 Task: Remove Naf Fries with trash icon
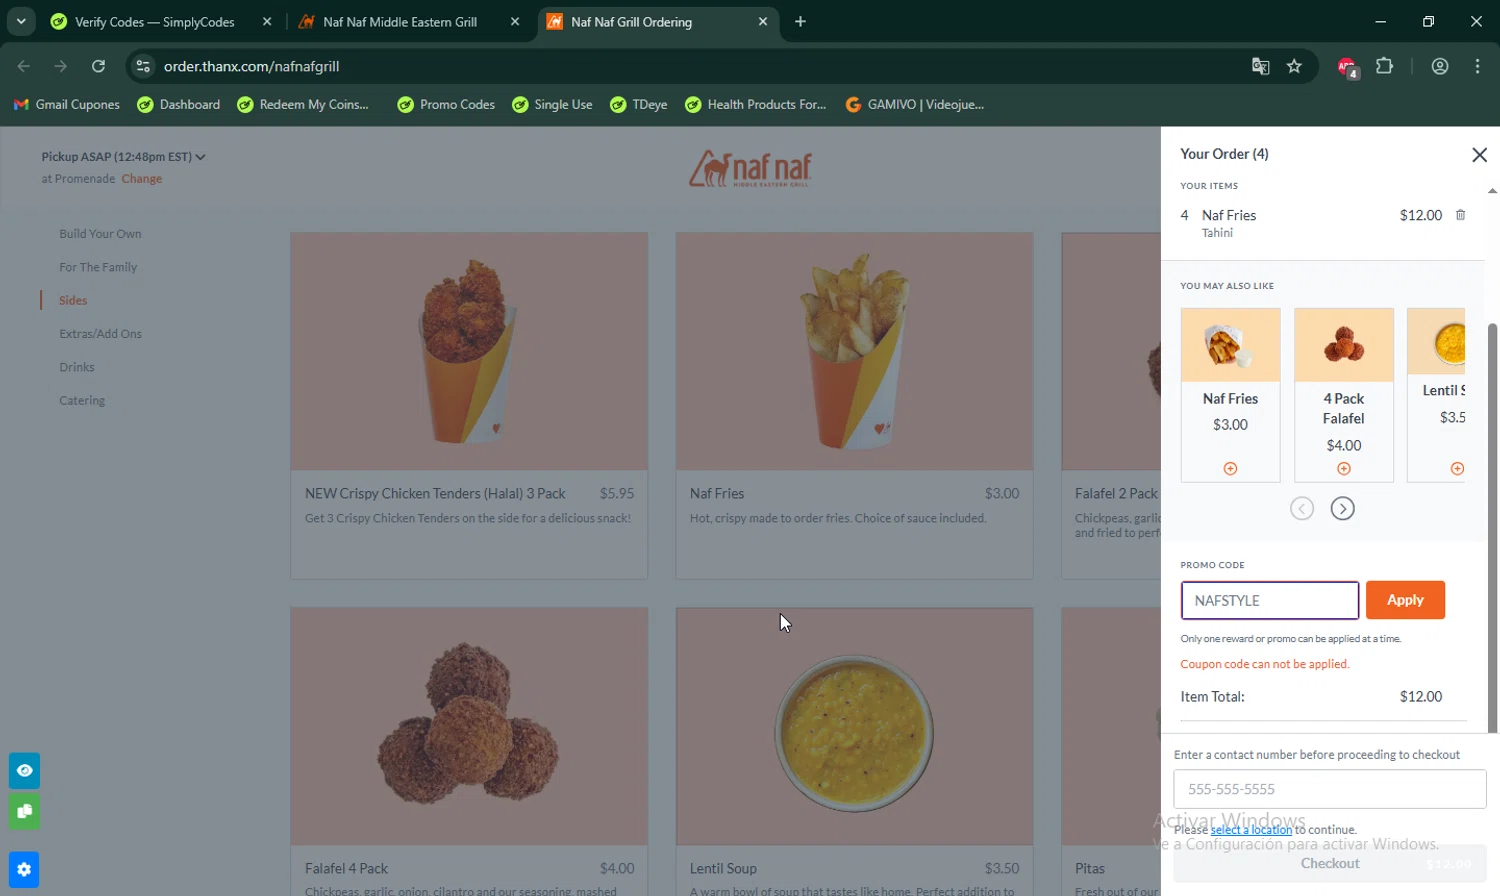pyautogui.click(x=1460, y=215)
